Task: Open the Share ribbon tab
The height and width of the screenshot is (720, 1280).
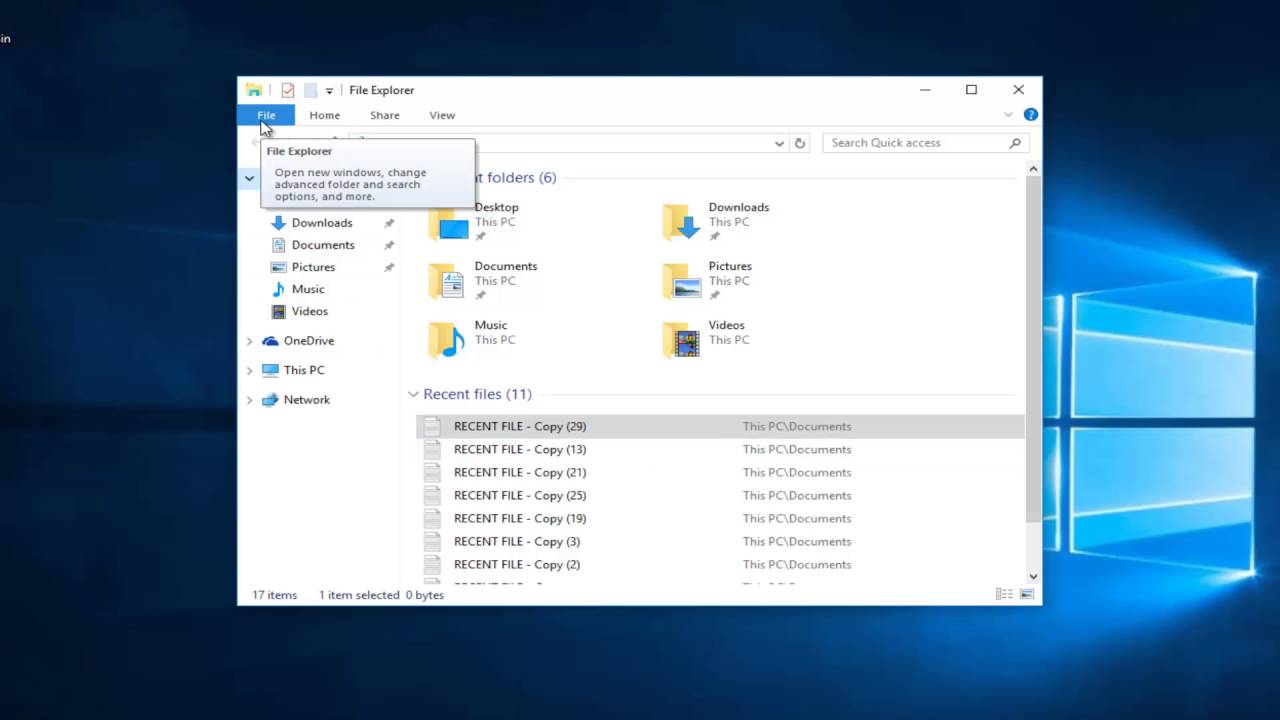Action: click(384, 115)
